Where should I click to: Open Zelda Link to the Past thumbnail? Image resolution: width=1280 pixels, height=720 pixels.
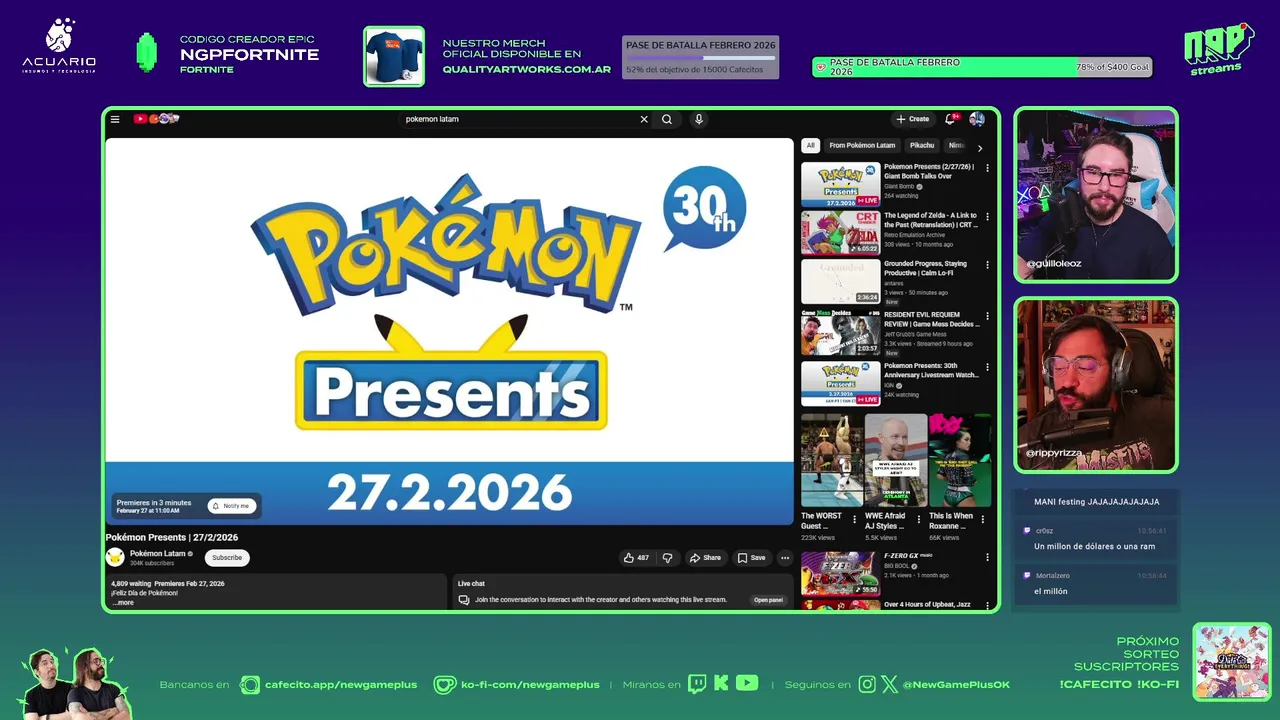(840, 233)
